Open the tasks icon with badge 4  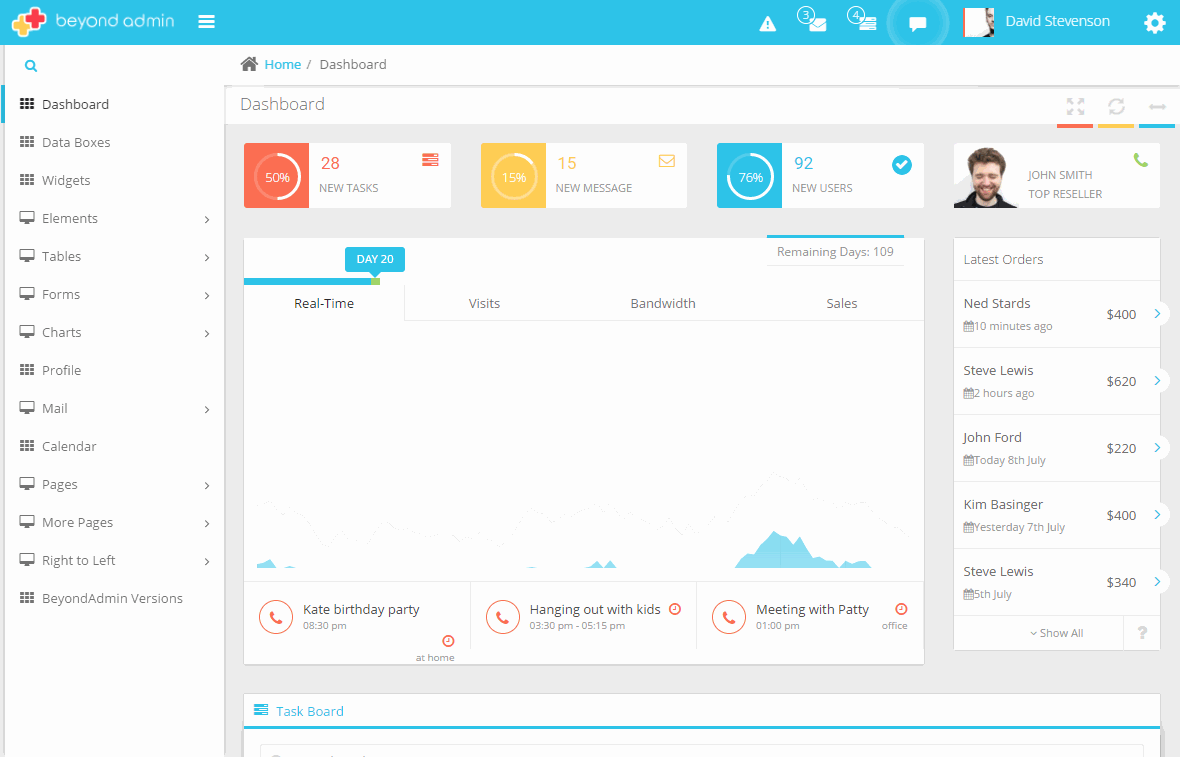tap(867, 24)
